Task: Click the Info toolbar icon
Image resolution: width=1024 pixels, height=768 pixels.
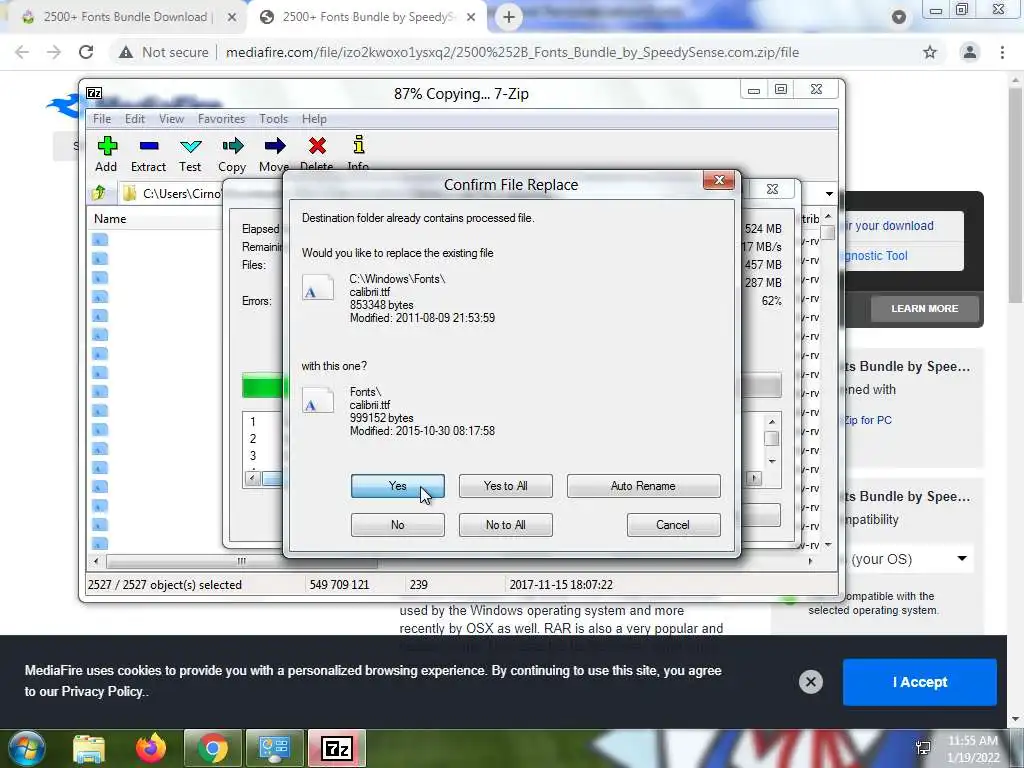Action: pyautogui.click(x=359, y=144)
